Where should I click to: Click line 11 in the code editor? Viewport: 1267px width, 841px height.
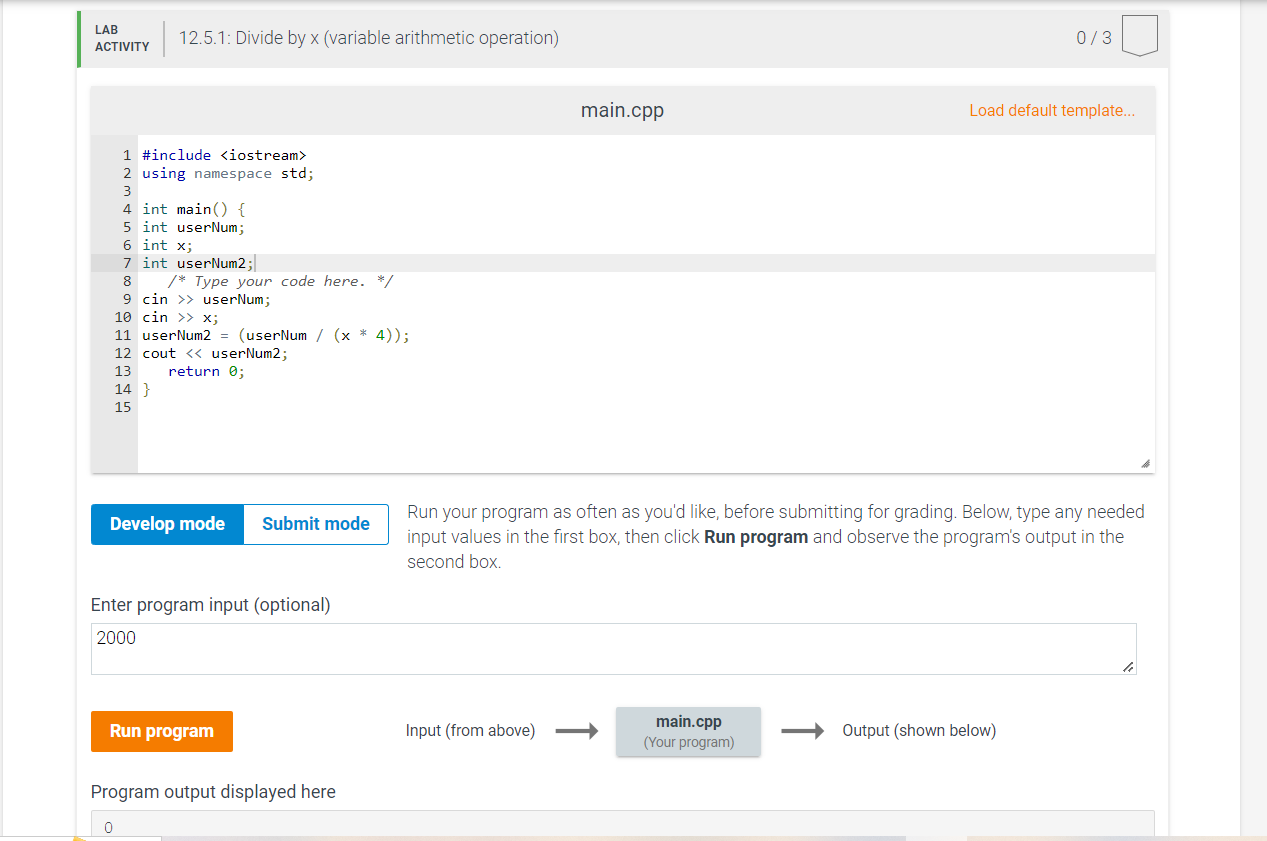pyautogui.click(x=275, y=335)
